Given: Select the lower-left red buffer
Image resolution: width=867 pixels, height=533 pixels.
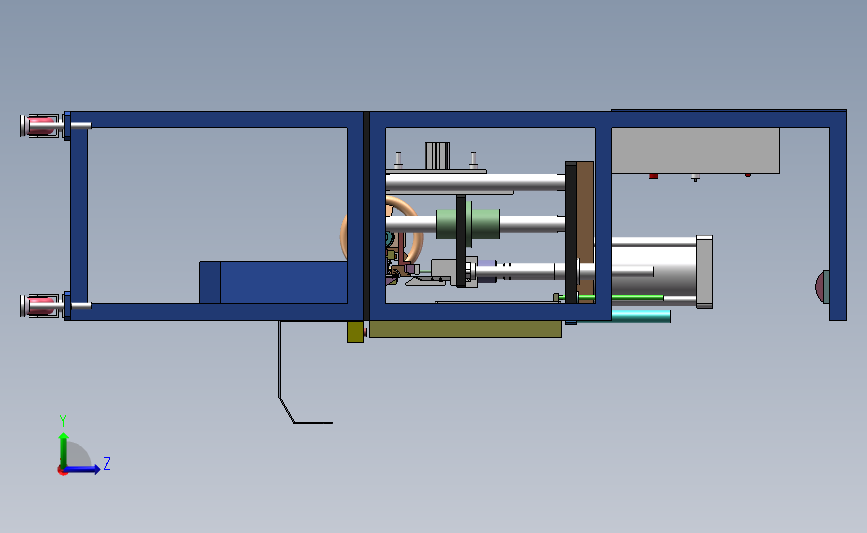Looking at the screenshot, I should point(41,306).
